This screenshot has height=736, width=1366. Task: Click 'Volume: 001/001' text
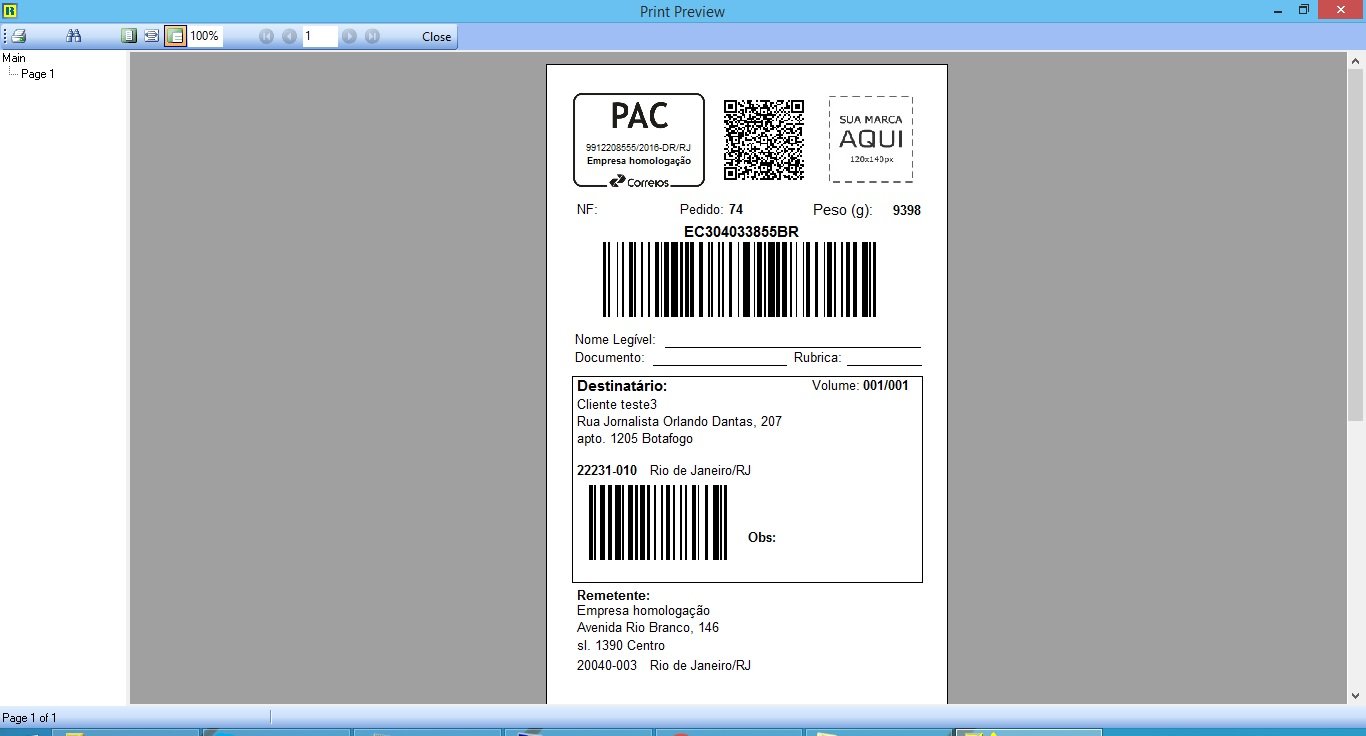pyautogui.click(x=860, y=386)
